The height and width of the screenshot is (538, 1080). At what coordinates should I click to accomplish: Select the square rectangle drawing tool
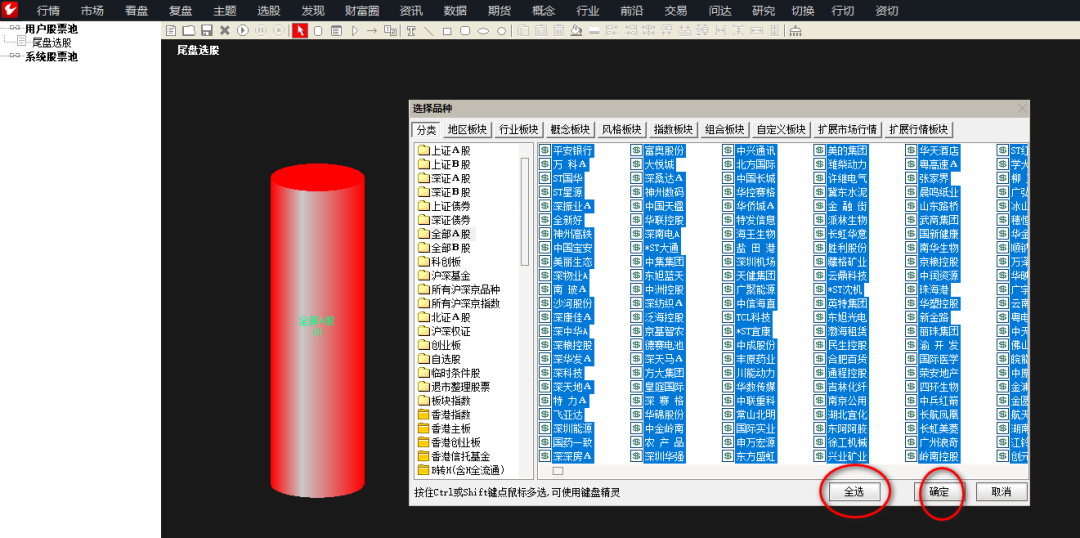coord(447,31)
